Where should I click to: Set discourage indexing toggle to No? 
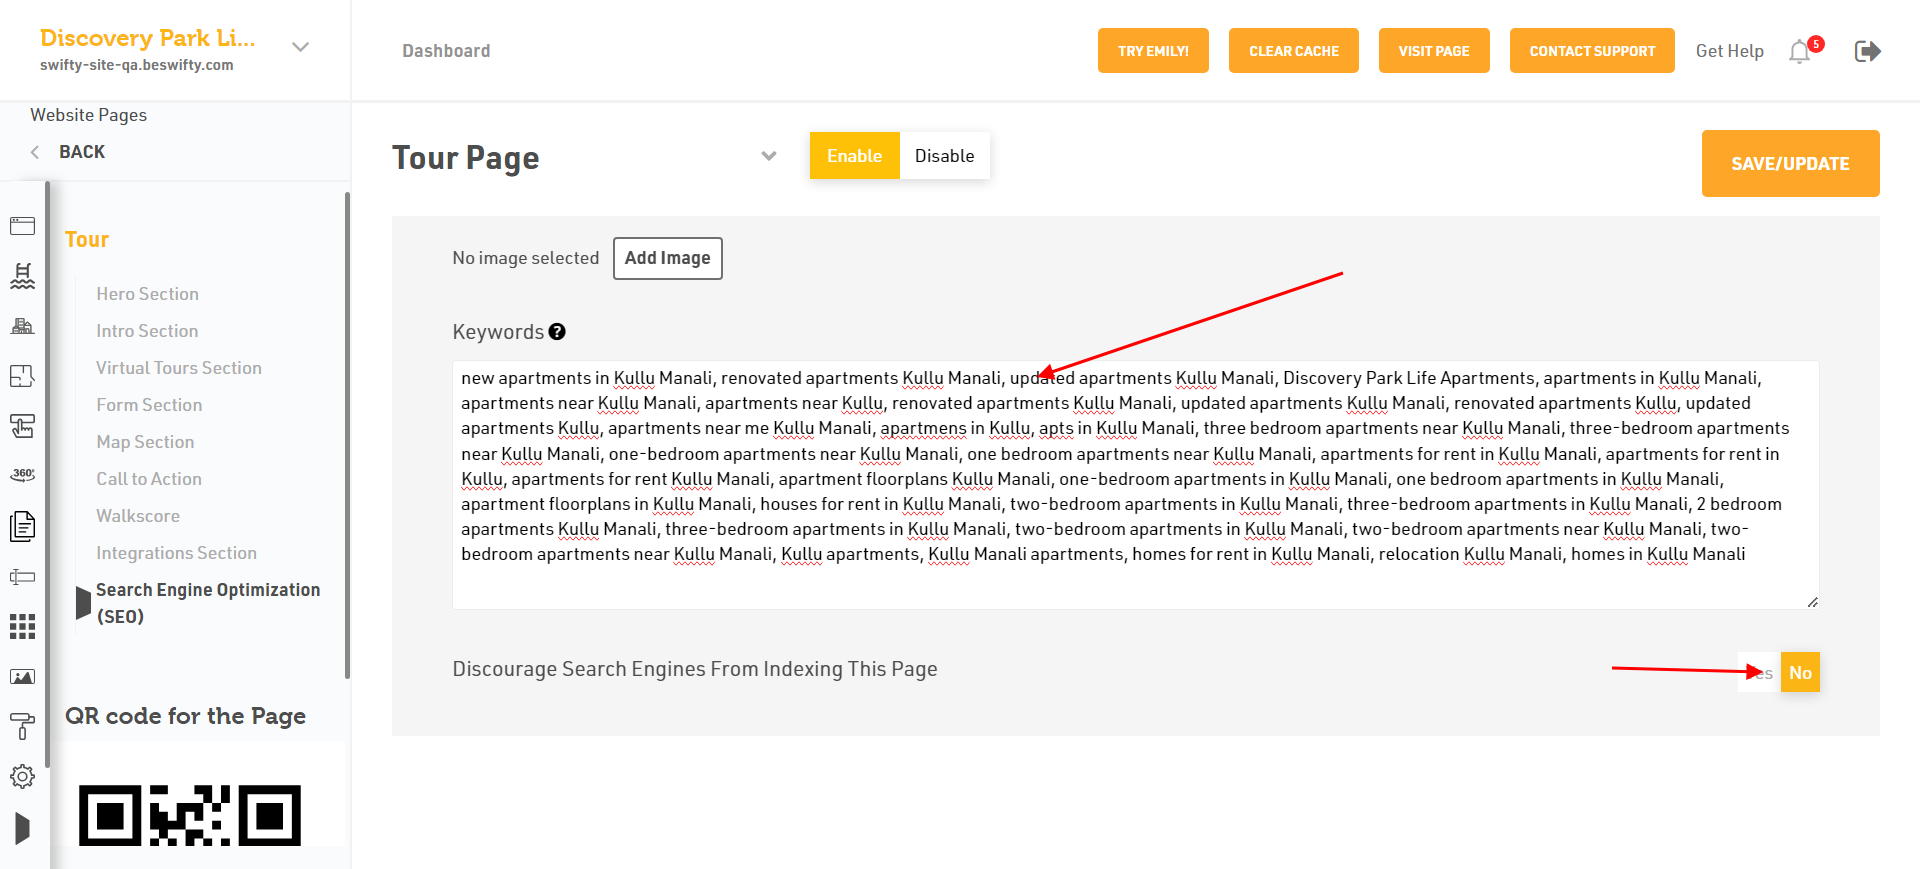pyautogui.click(x=1800, y=673)
